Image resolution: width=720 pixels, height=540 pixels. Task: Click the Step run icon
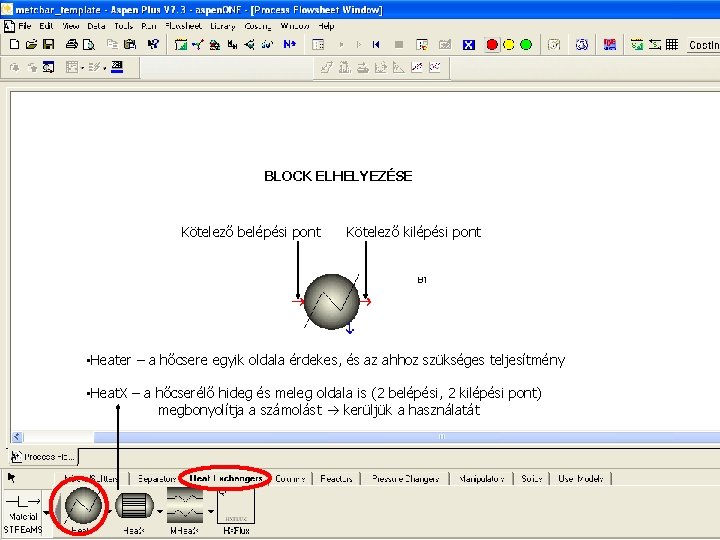coord(359,45)
